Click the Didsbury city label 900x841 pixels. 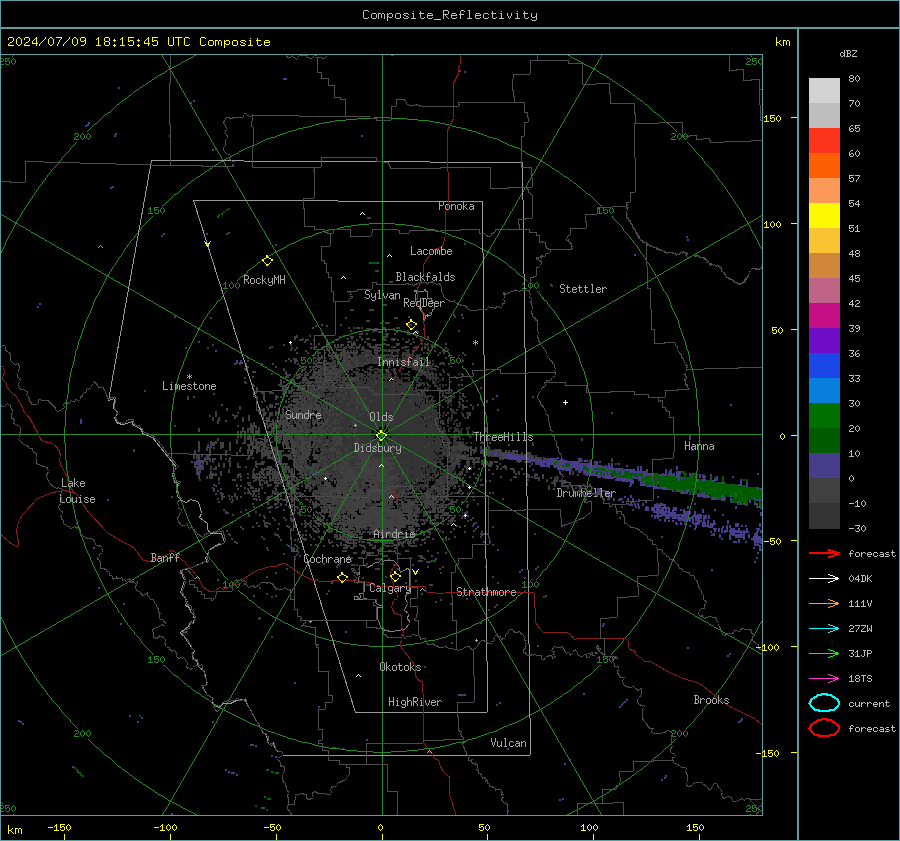pyautogui.click(x=377, y=448)
